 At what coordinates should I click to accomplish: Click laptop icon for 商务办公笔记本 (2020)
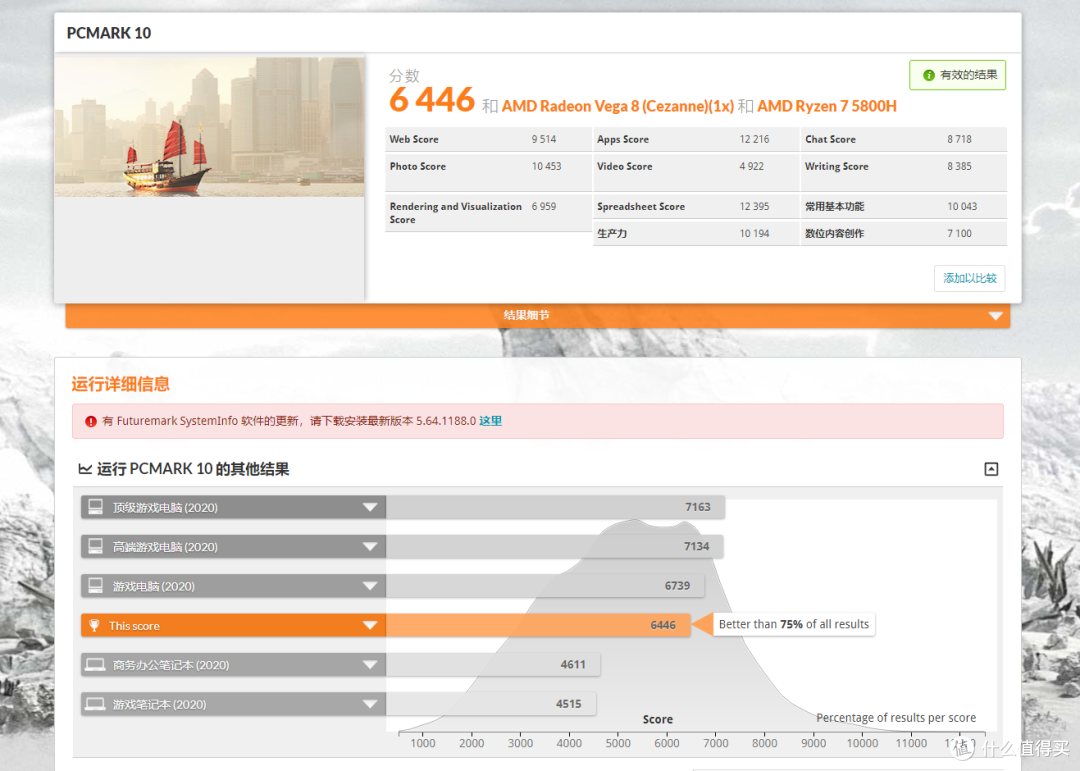pyautogui.click(x=95, y=665)
